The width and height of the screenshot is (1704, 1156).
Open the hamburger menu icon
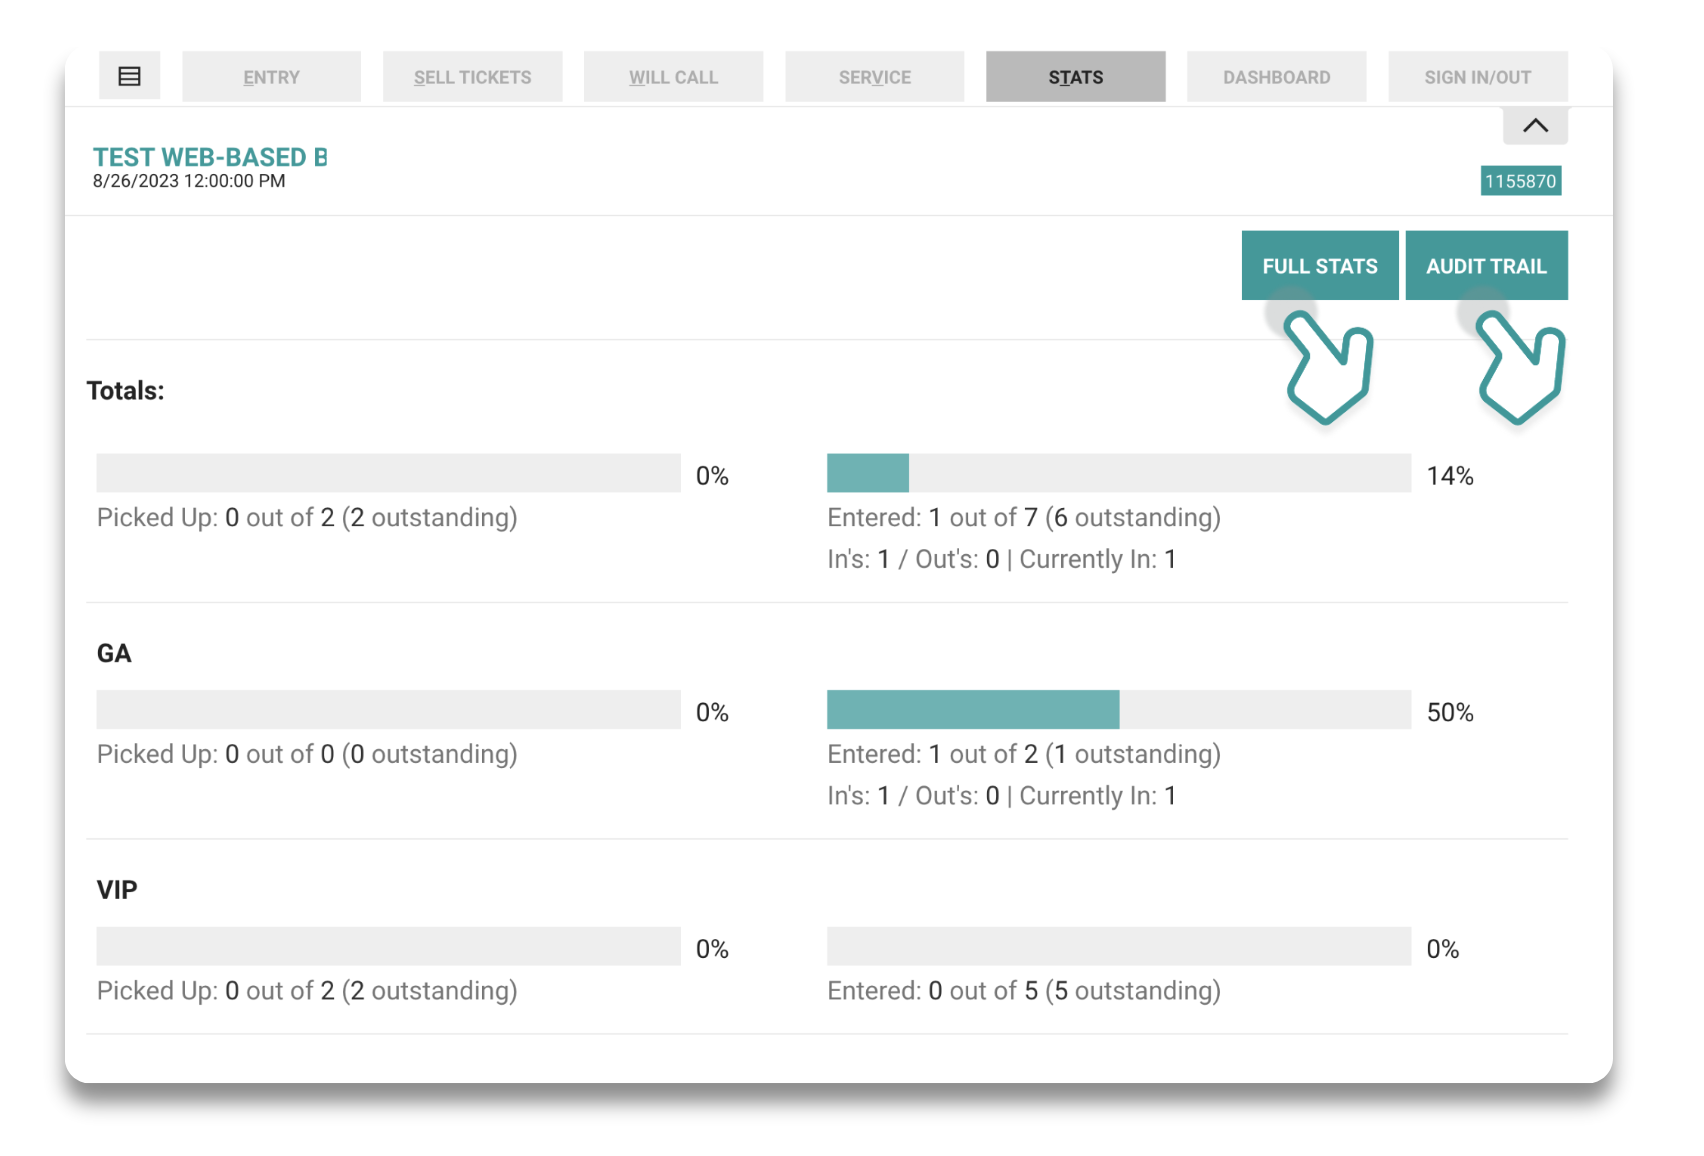129,76
